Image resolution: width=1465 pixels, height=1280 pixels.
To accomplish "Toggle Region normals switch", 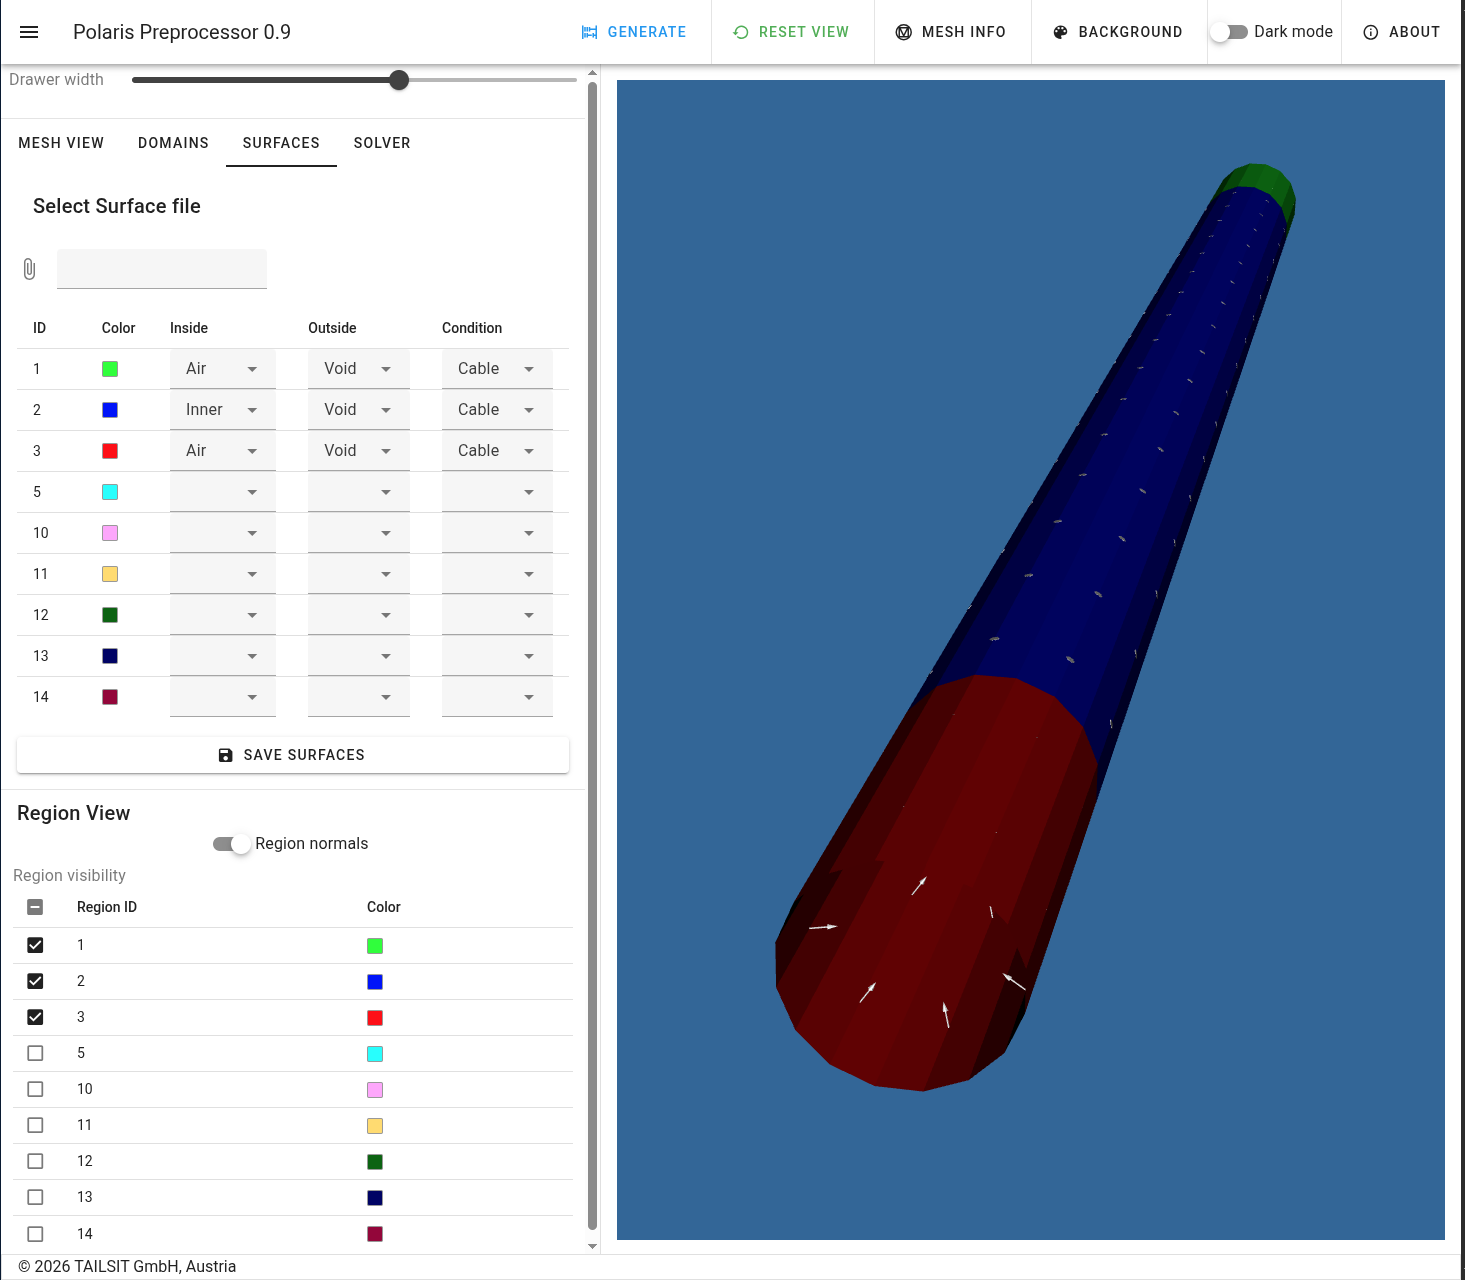I will tap(232, 844).
